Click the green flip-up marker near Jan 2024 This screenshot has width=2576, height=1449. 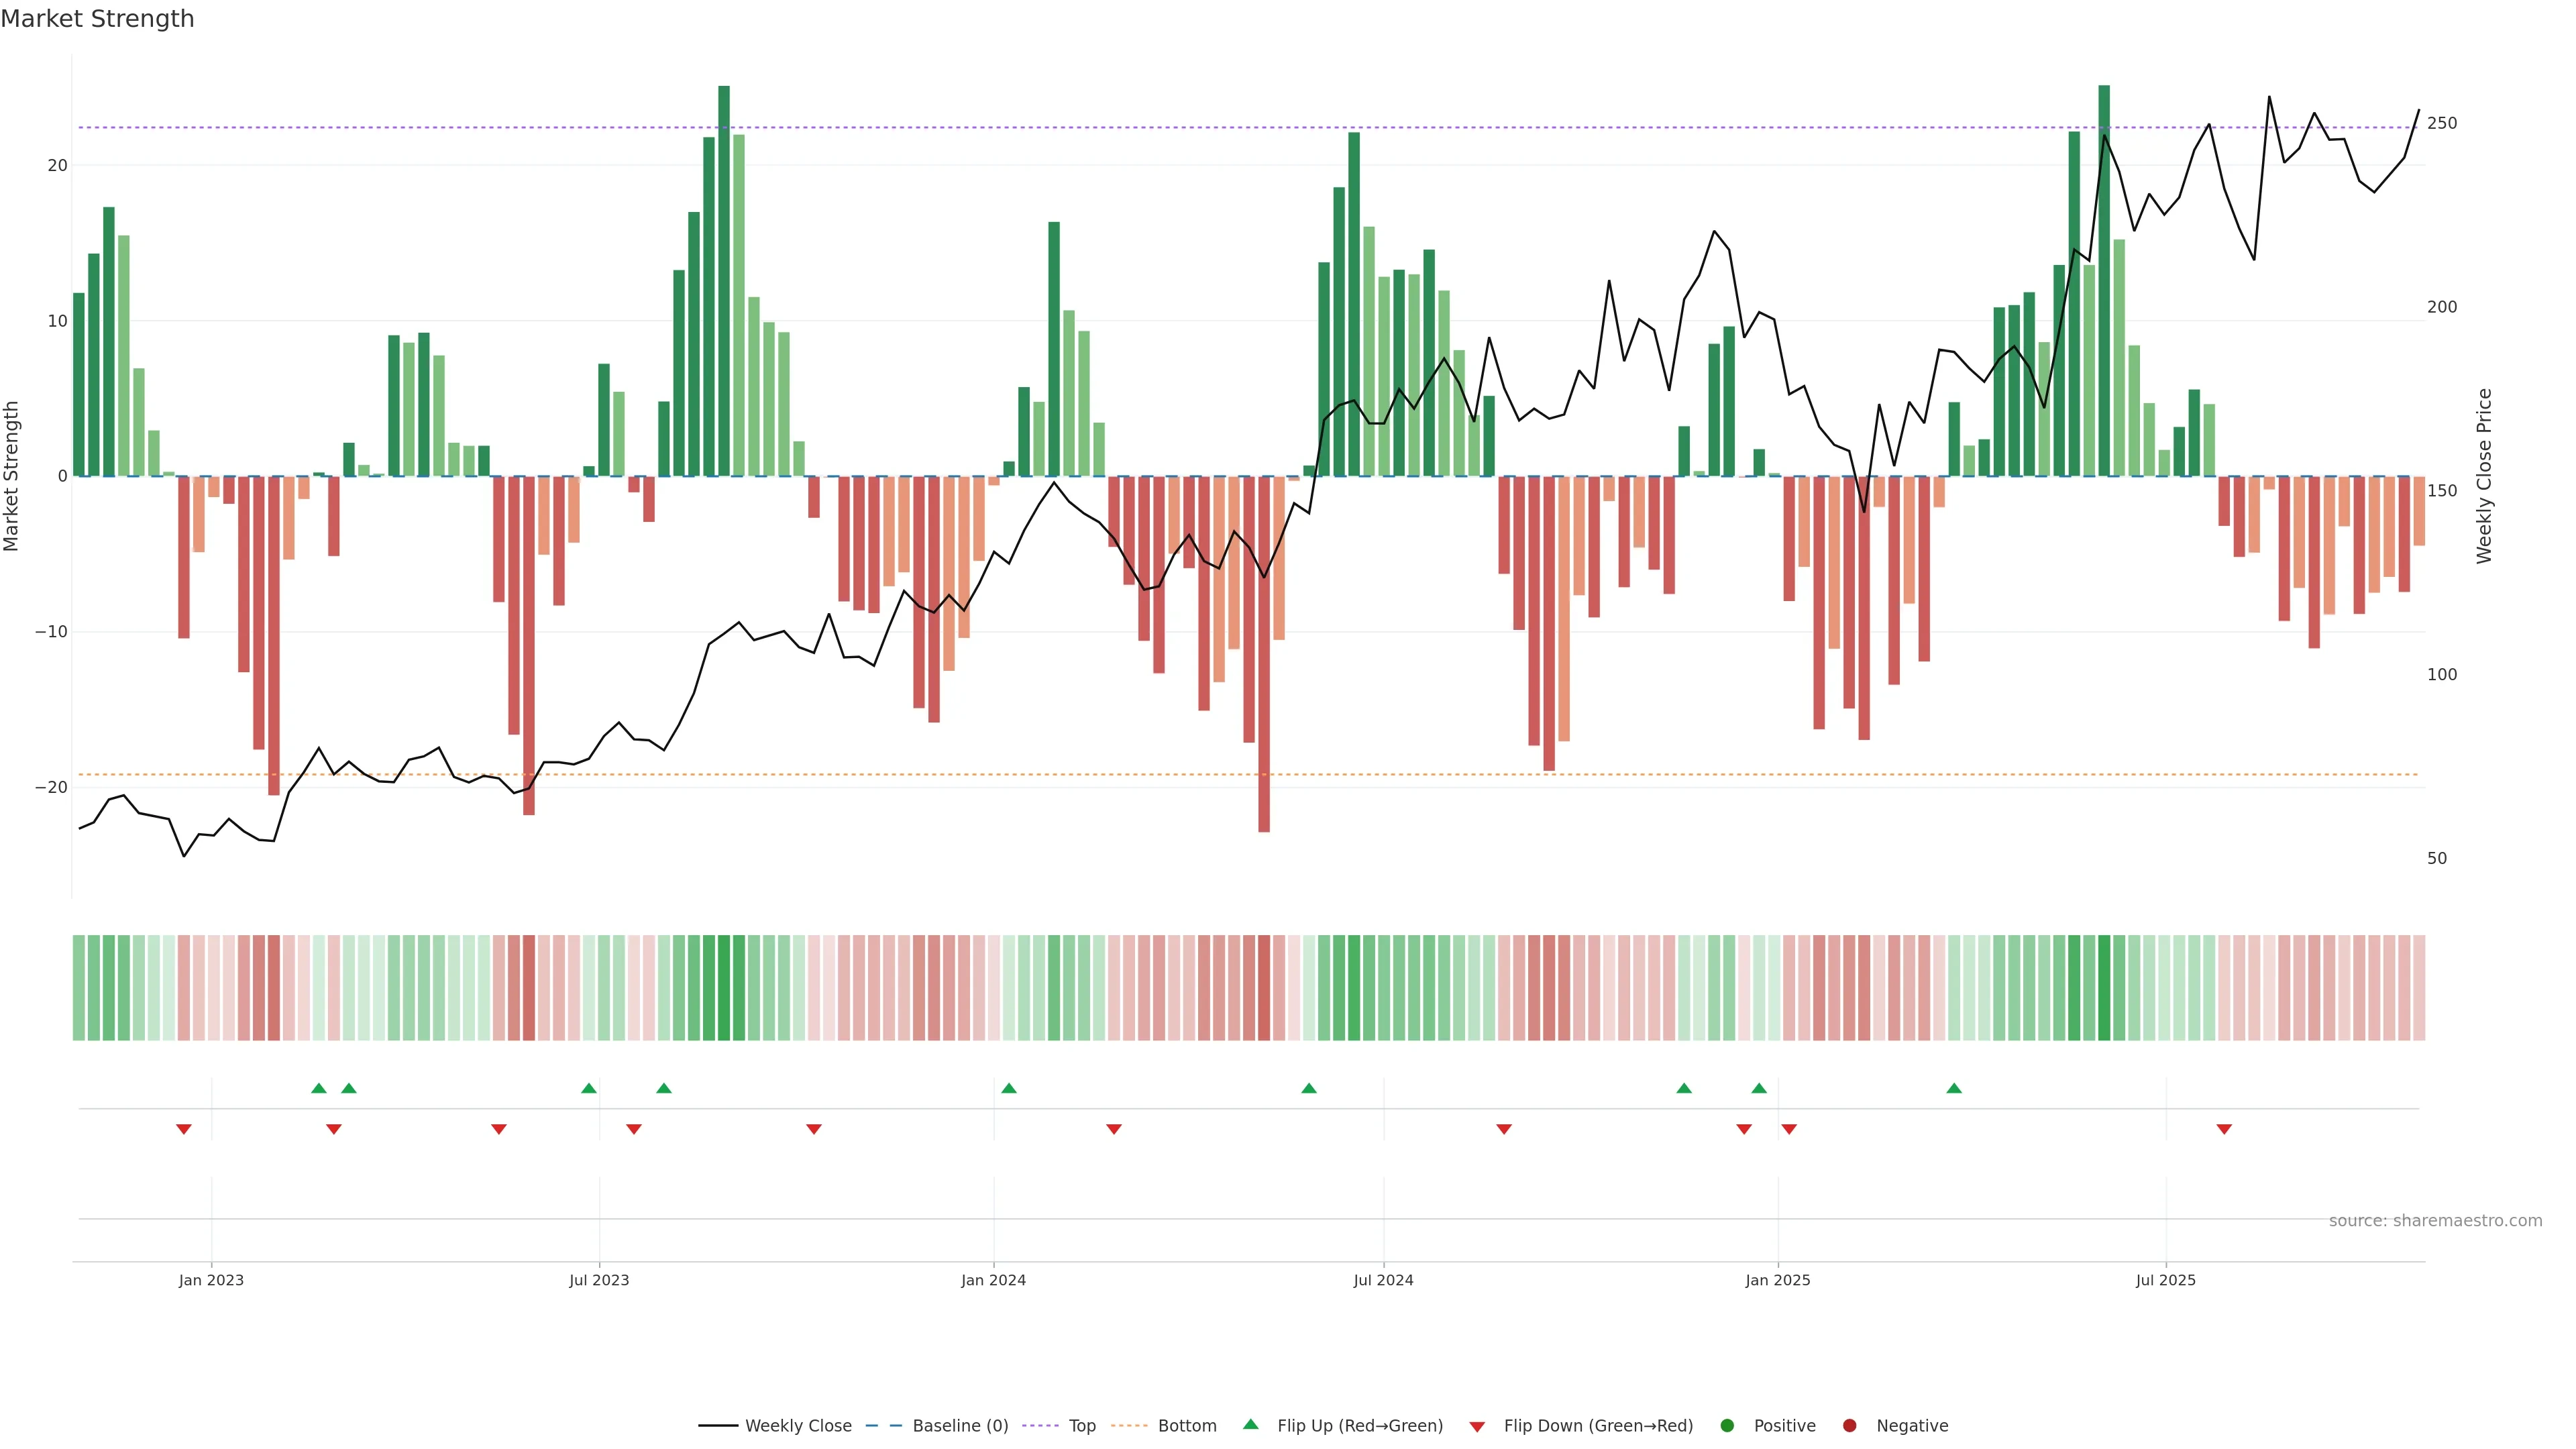(1008, 1088)
